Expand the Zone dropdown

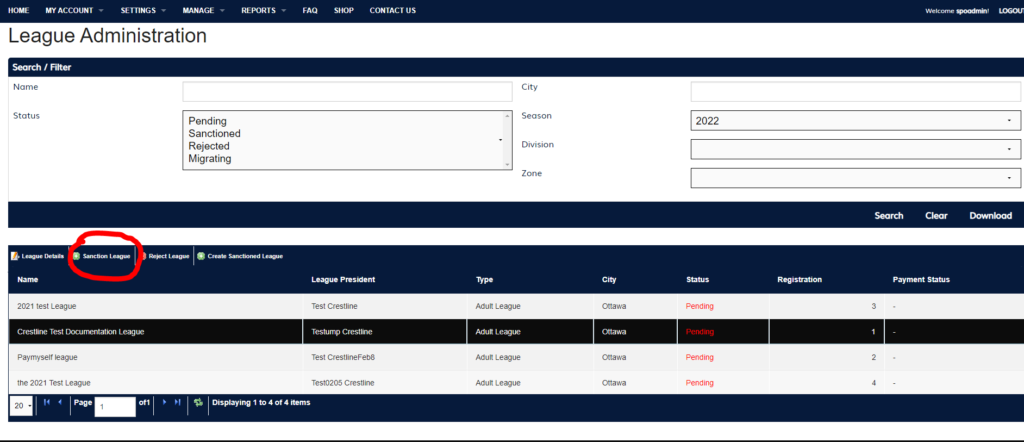click(856, 178)
